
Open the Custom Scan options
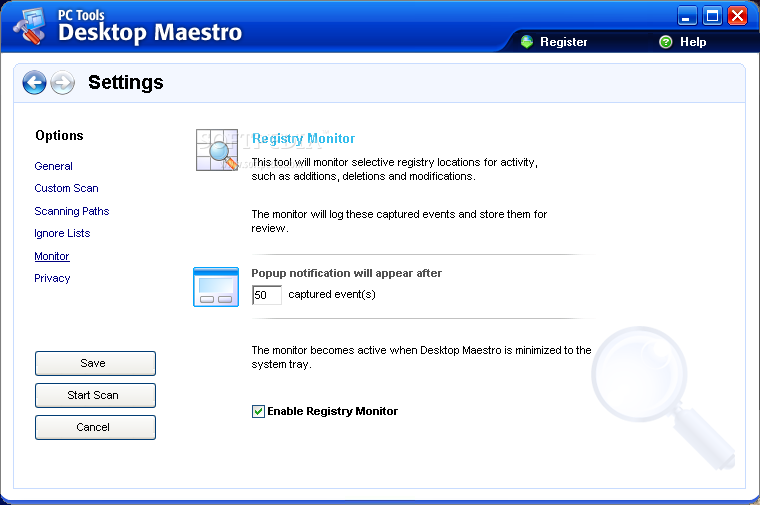[66, 189]
